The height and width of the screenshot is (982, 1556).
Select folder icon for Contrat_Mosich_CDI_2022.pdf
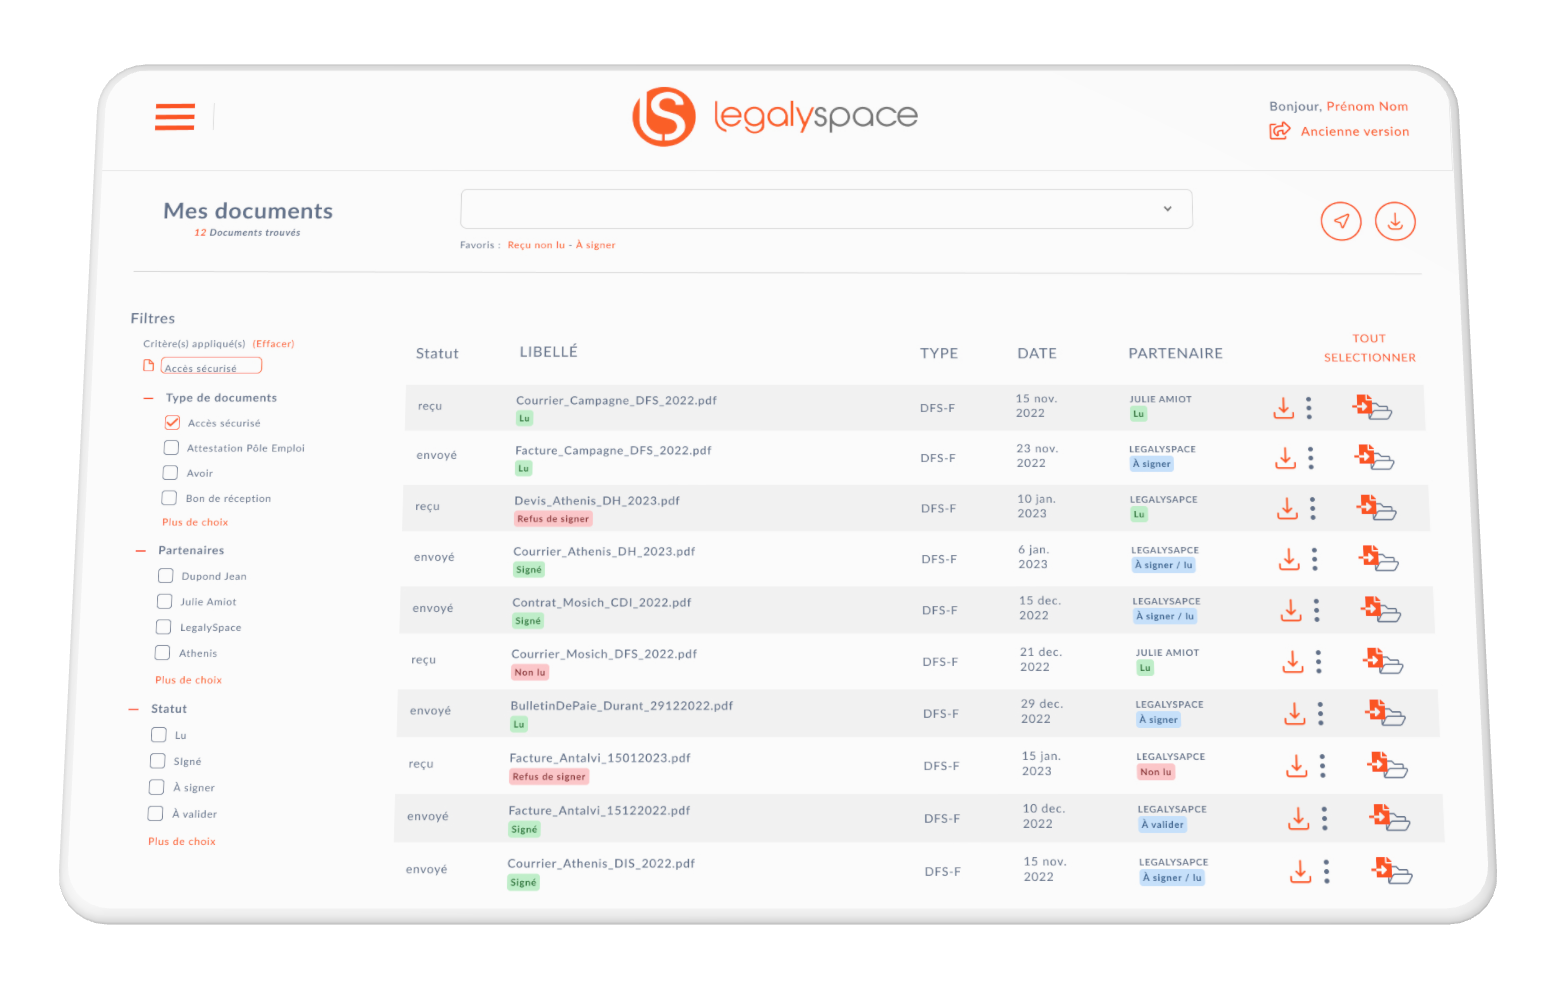point(1381,609)
